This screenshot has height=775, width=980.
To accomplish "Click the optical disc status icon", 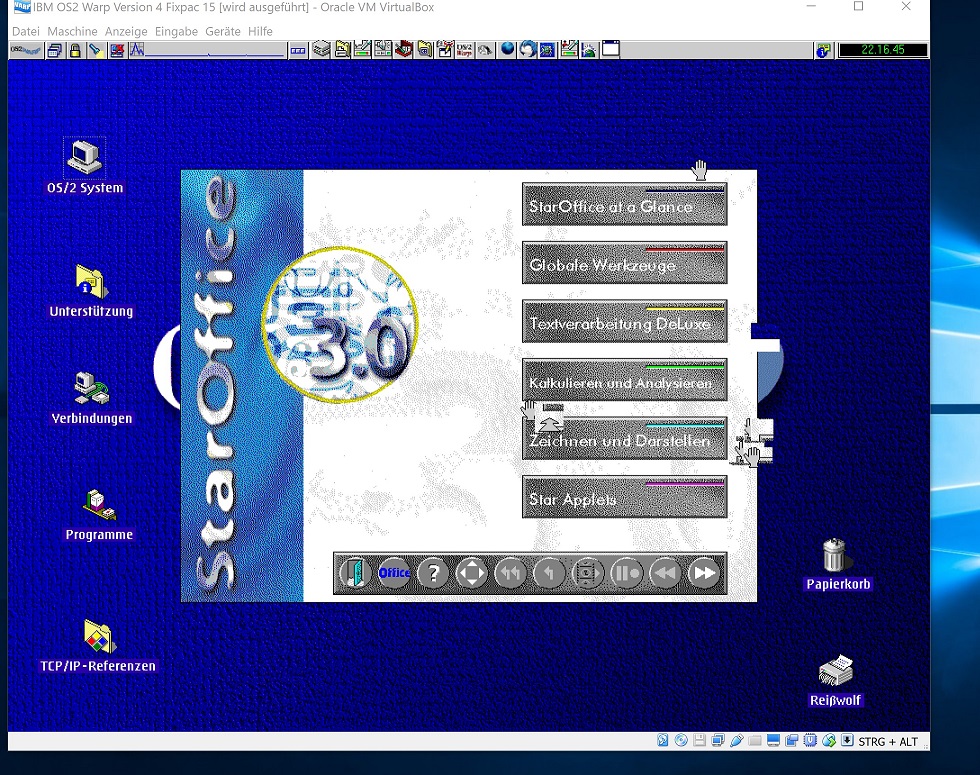I will coord(681,741).
